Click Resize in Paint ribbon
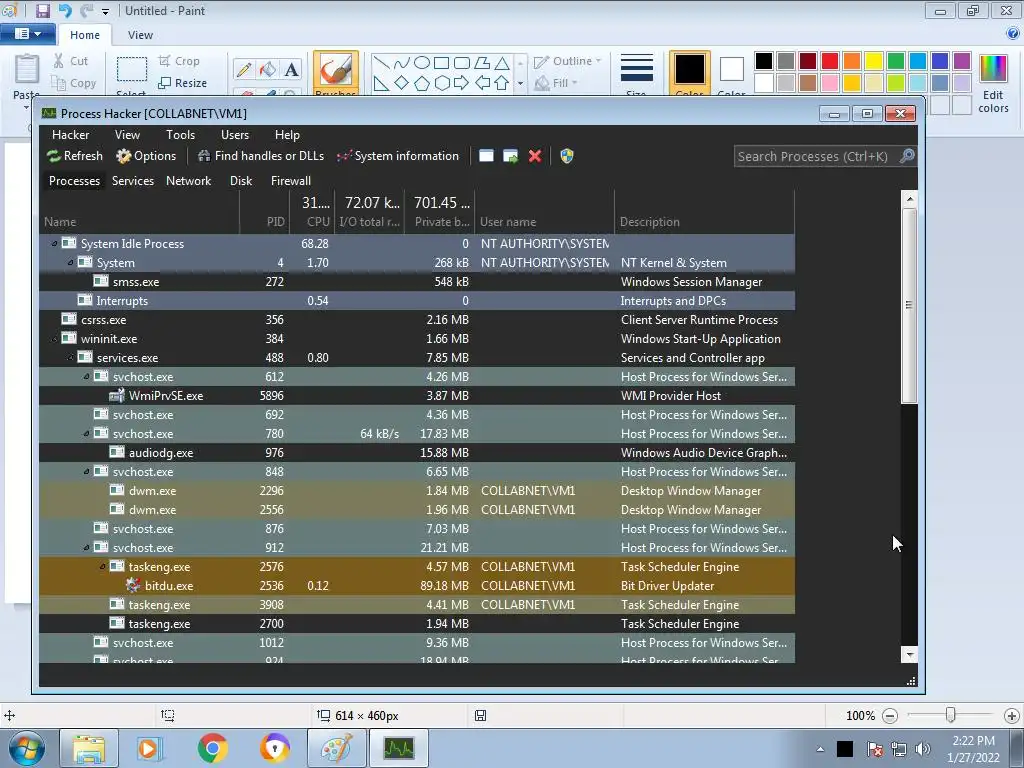 tap(182, 83)
